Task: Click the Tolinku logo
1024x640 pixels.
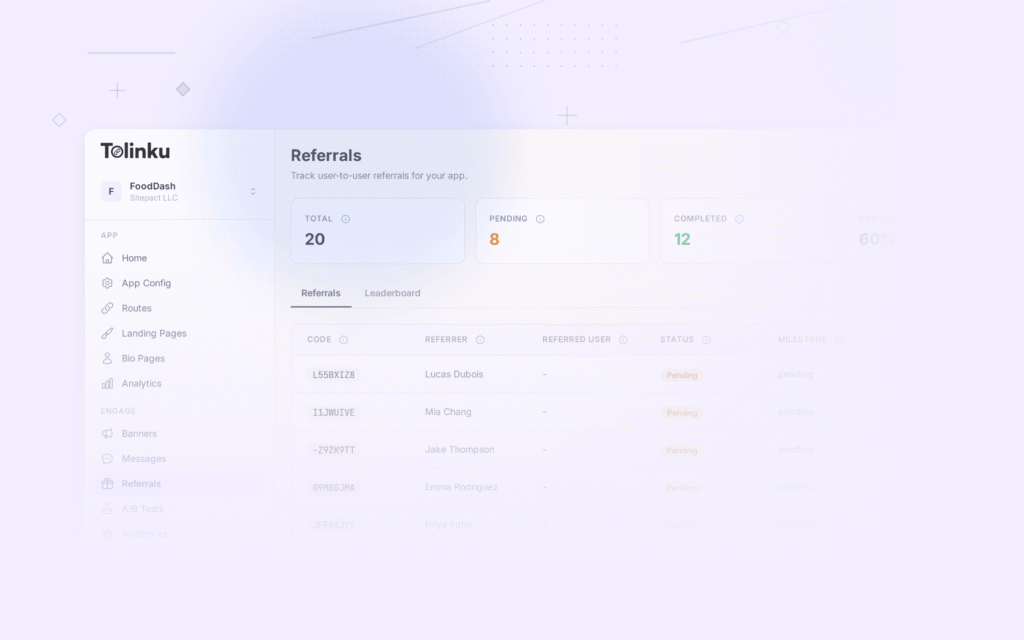Action: (135, 151)
